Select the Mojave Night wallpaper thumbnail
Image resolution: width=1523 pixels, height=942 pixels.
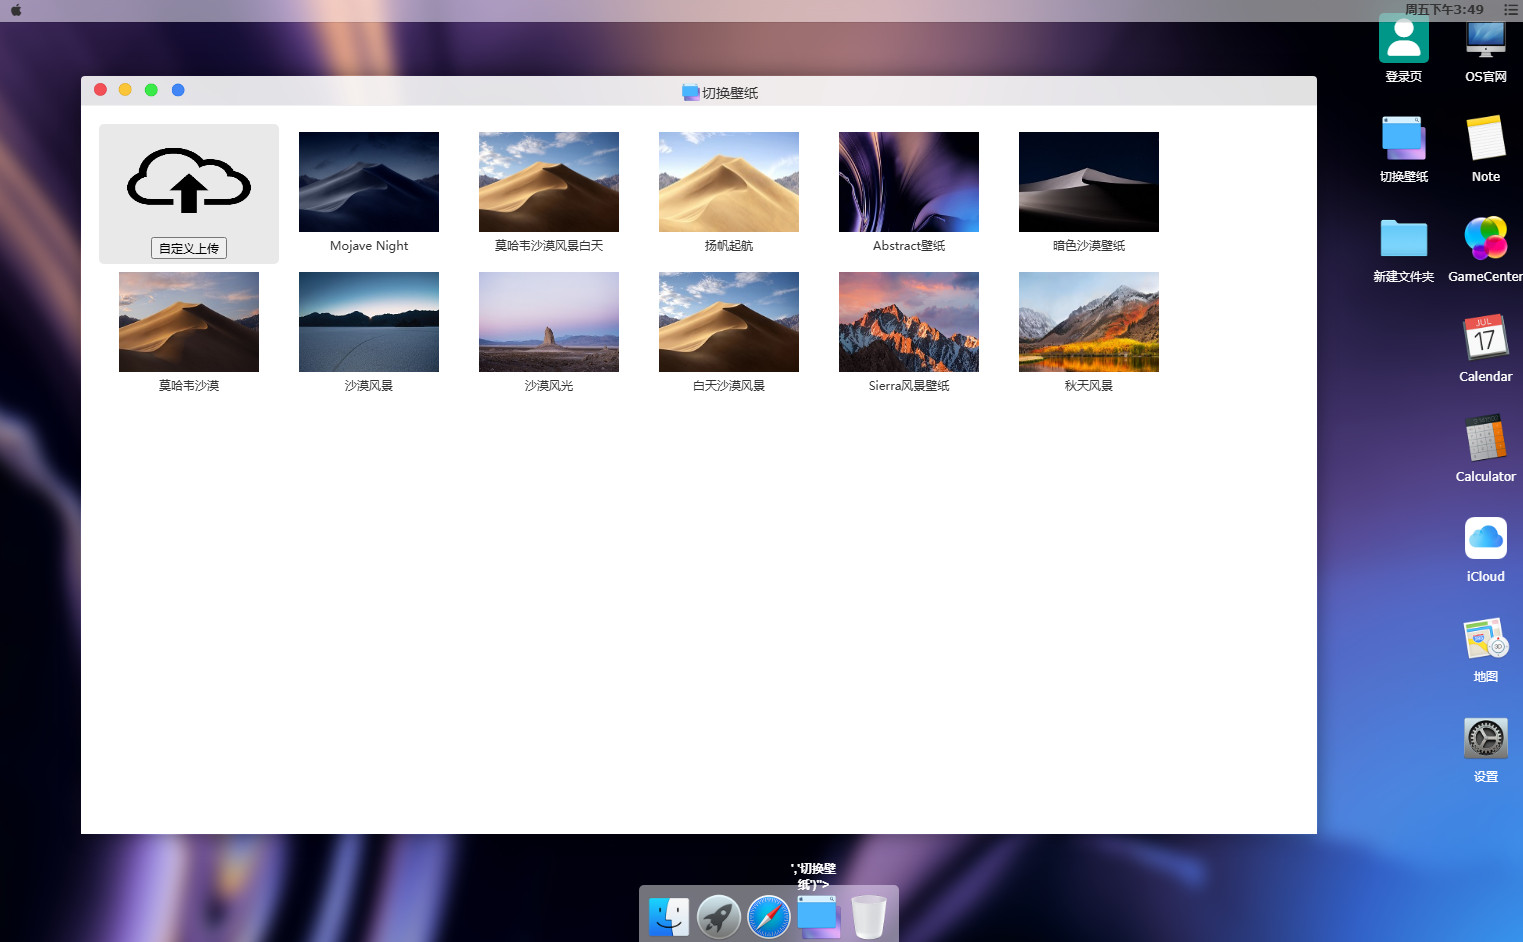click(x=368, y=182)
